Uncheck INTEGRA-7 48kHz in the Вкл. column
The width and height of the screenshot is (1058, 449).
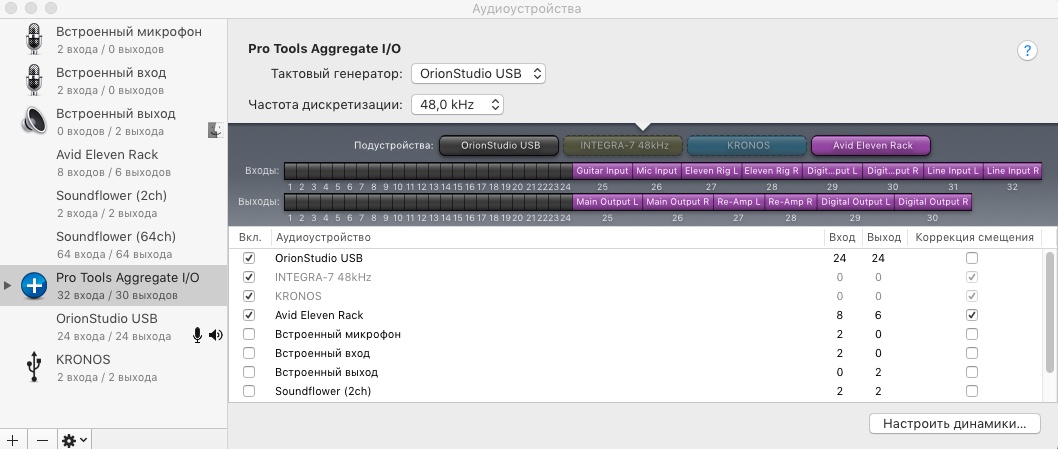tap(249, 277)
